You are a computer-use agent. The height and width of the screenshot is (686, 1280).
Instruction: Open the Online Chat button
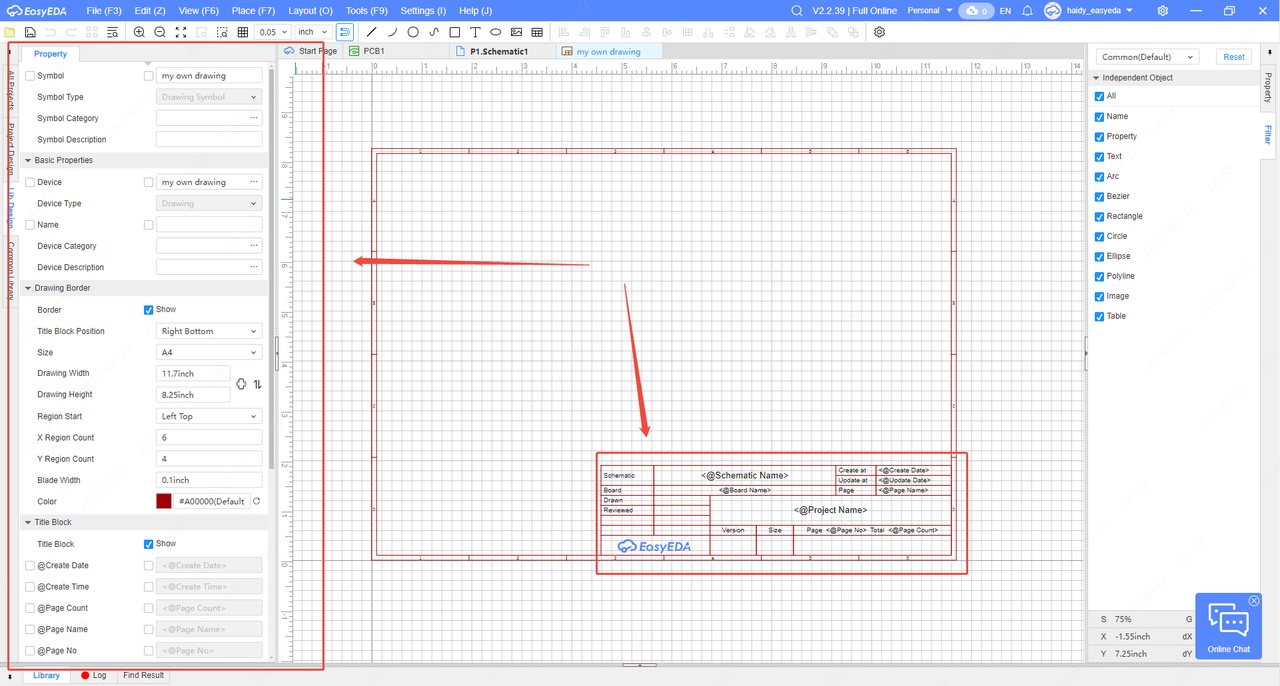point(1228,627)
